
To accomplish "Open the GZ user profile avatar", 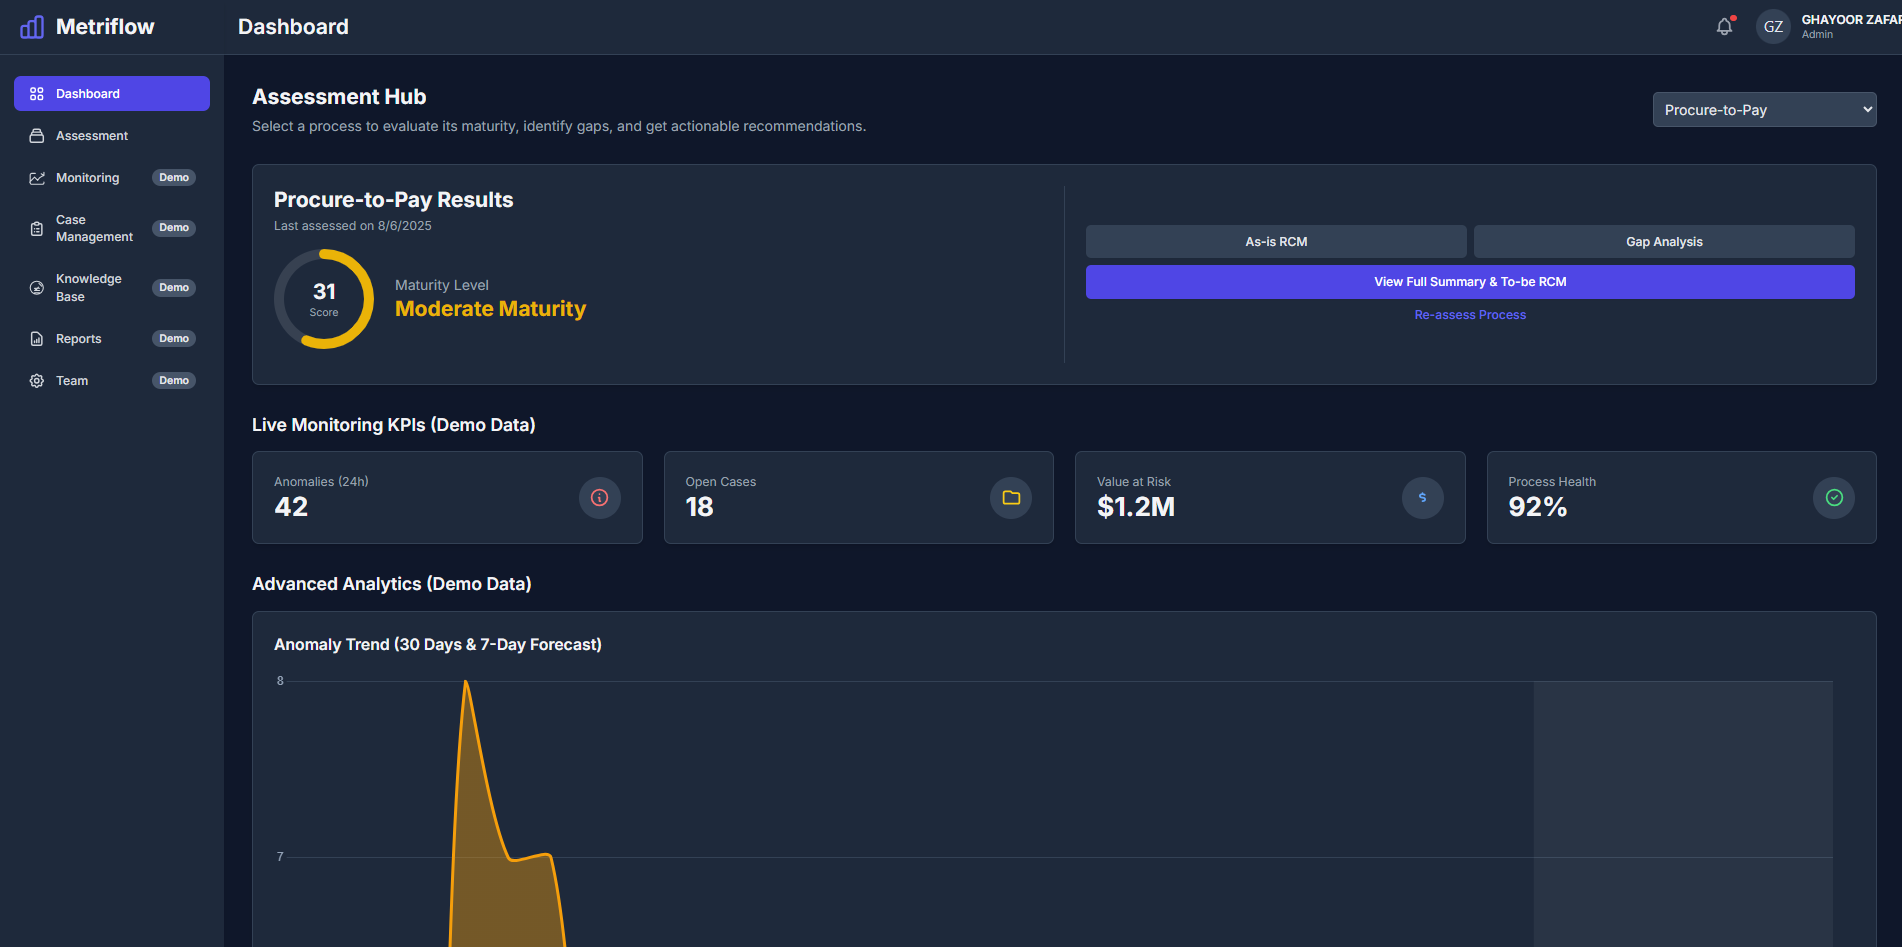I will point(1772,26).
